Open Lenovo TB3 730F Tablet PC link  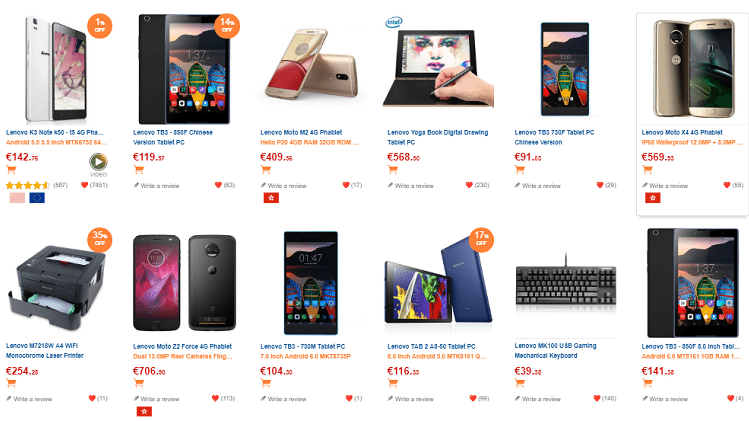(x=554, y=137)
